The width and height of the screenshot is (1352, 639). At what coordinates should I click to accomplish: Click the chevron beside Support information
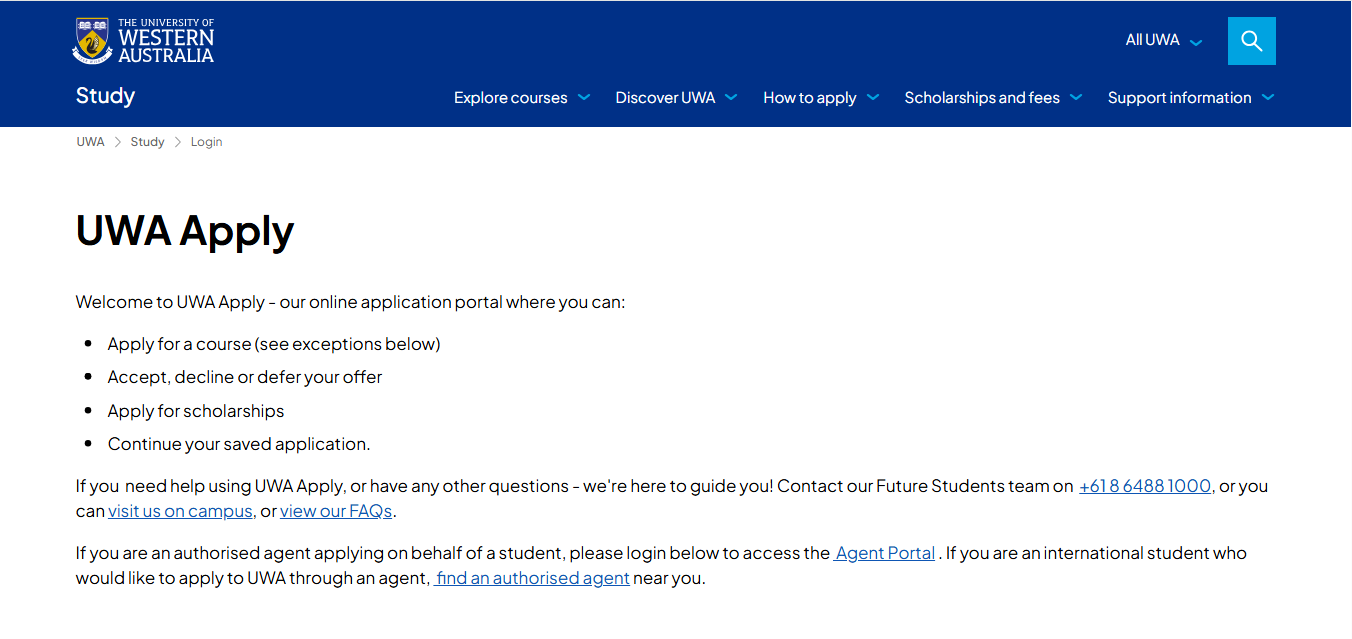point(1268,97)
